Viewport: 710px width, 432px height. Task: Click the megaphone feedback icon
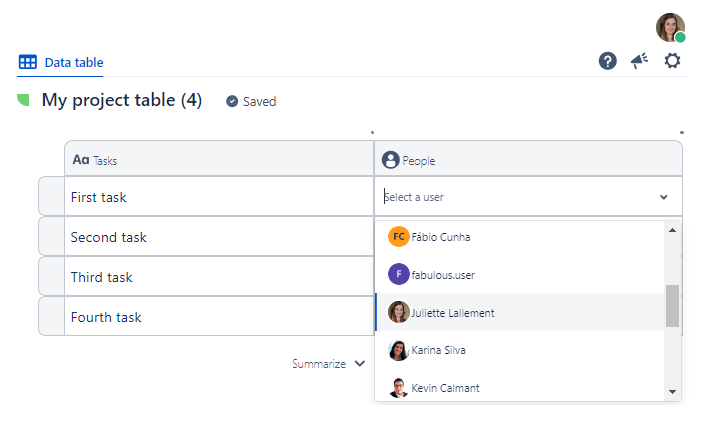639,61
